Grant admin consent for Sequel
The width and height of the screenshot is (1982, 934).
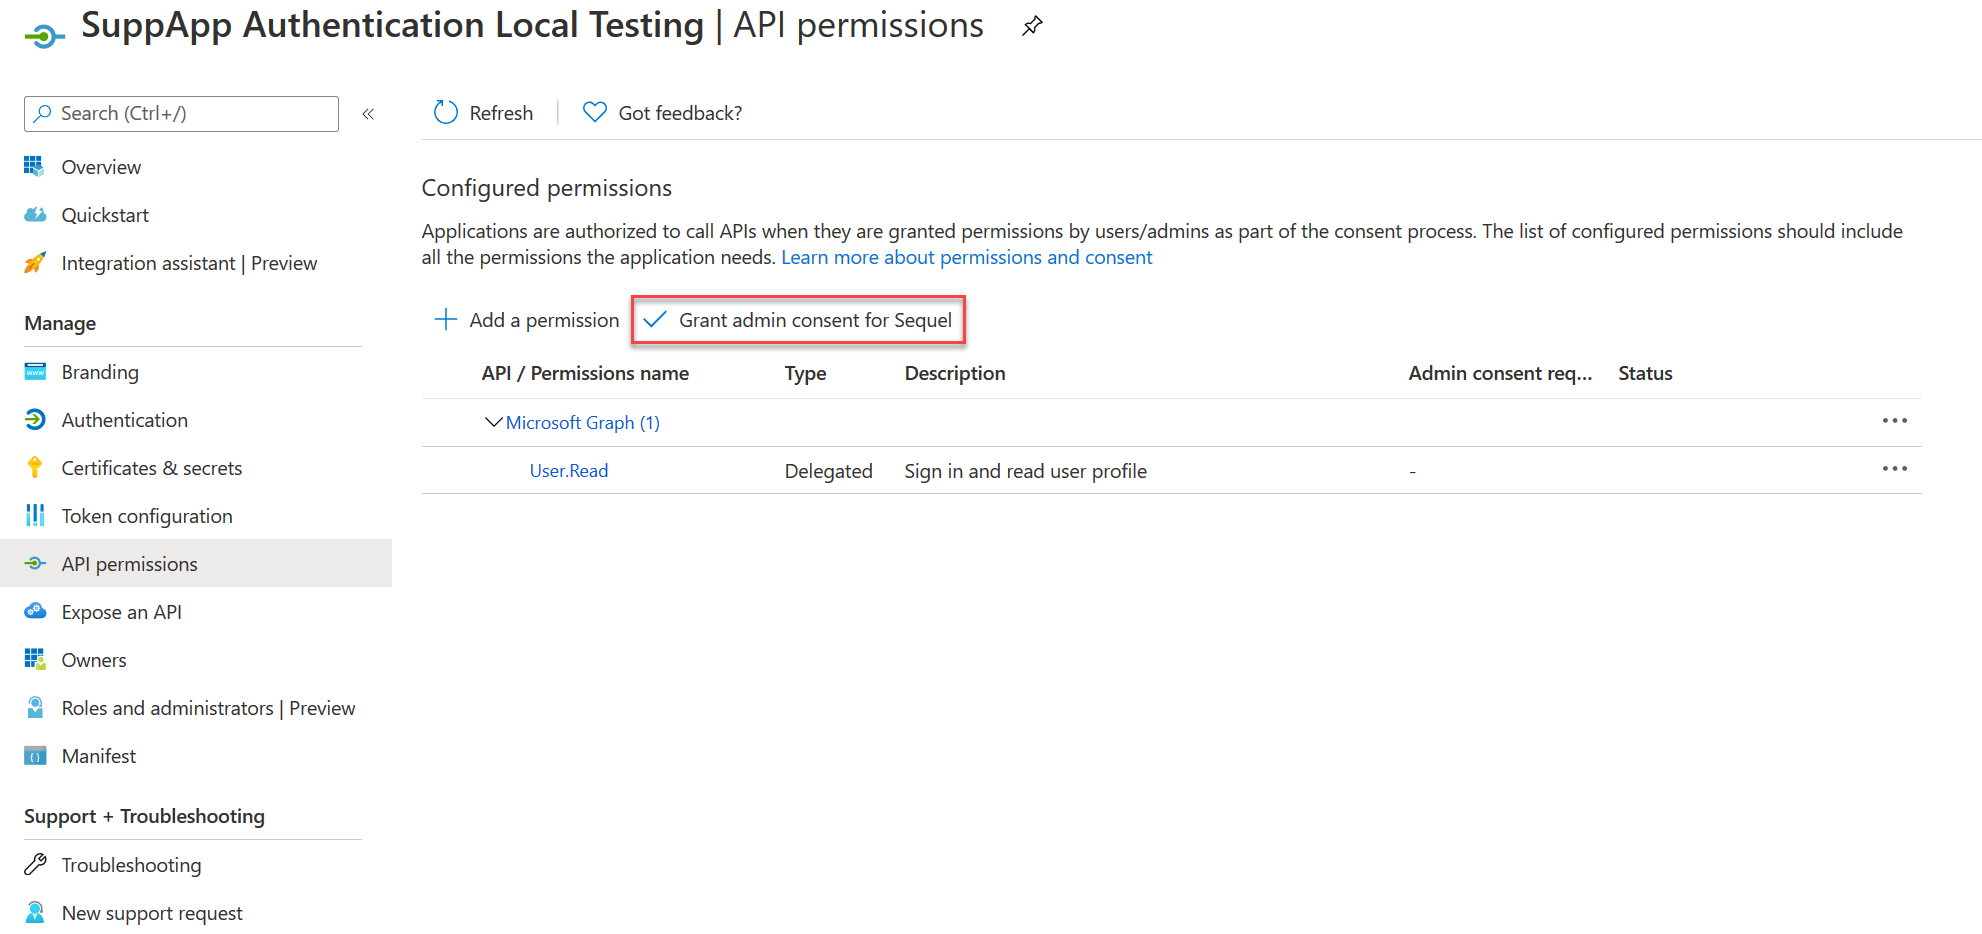pos(798,320)
